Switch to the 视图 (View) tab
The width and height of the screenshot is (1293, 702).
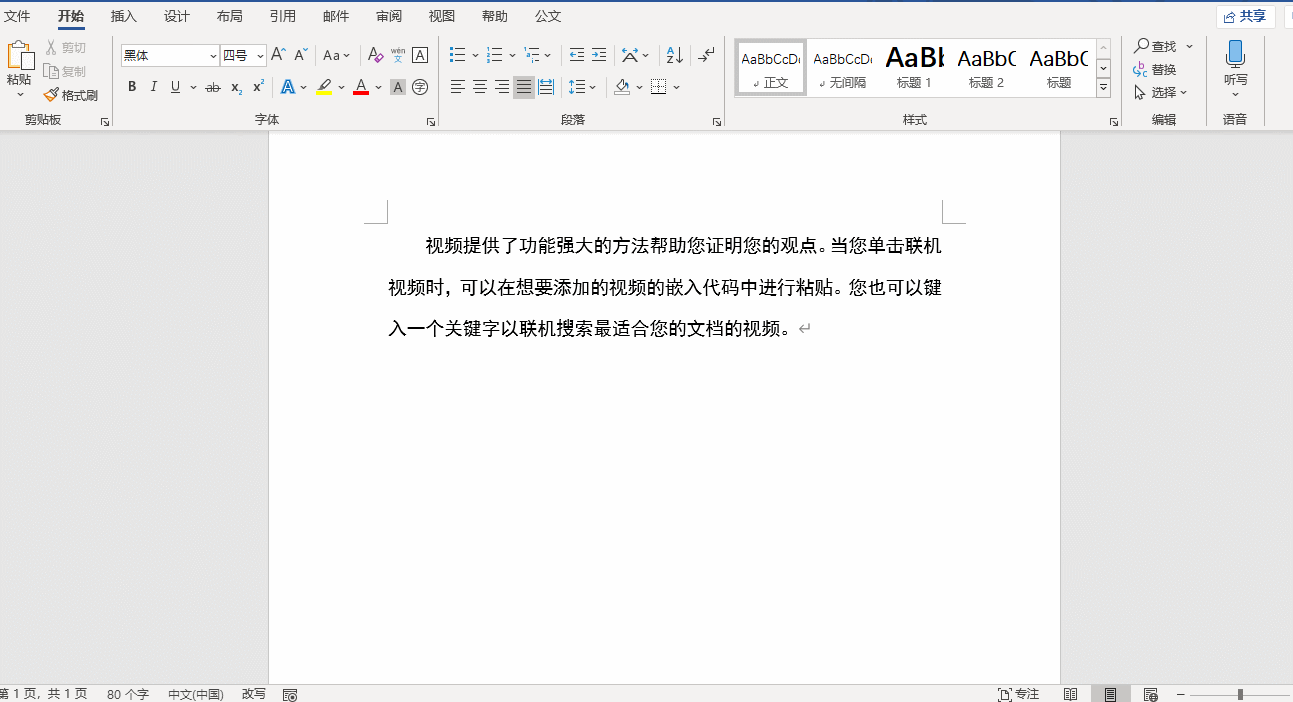[x=442, y=16]
